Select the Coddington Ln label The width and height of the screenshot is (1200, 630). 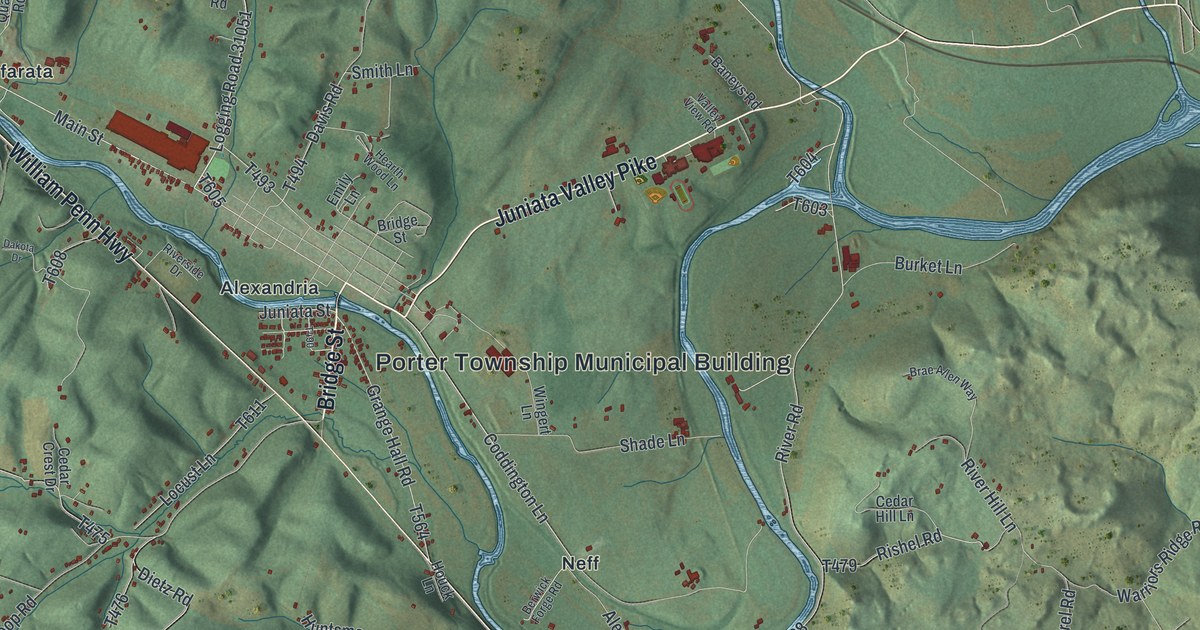click(516, 478)
